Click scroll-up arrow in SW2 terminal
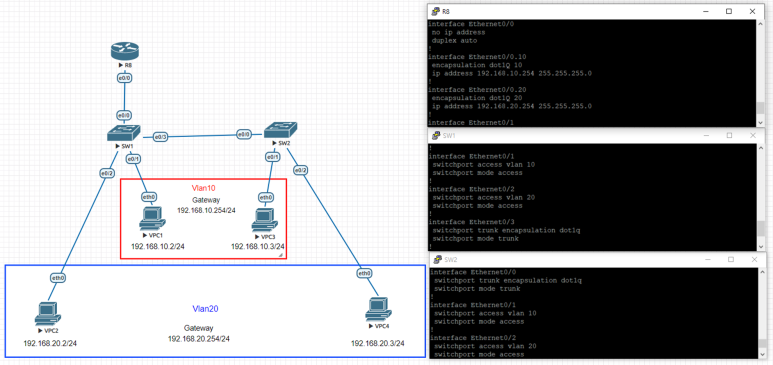 (x=763, y=272)
